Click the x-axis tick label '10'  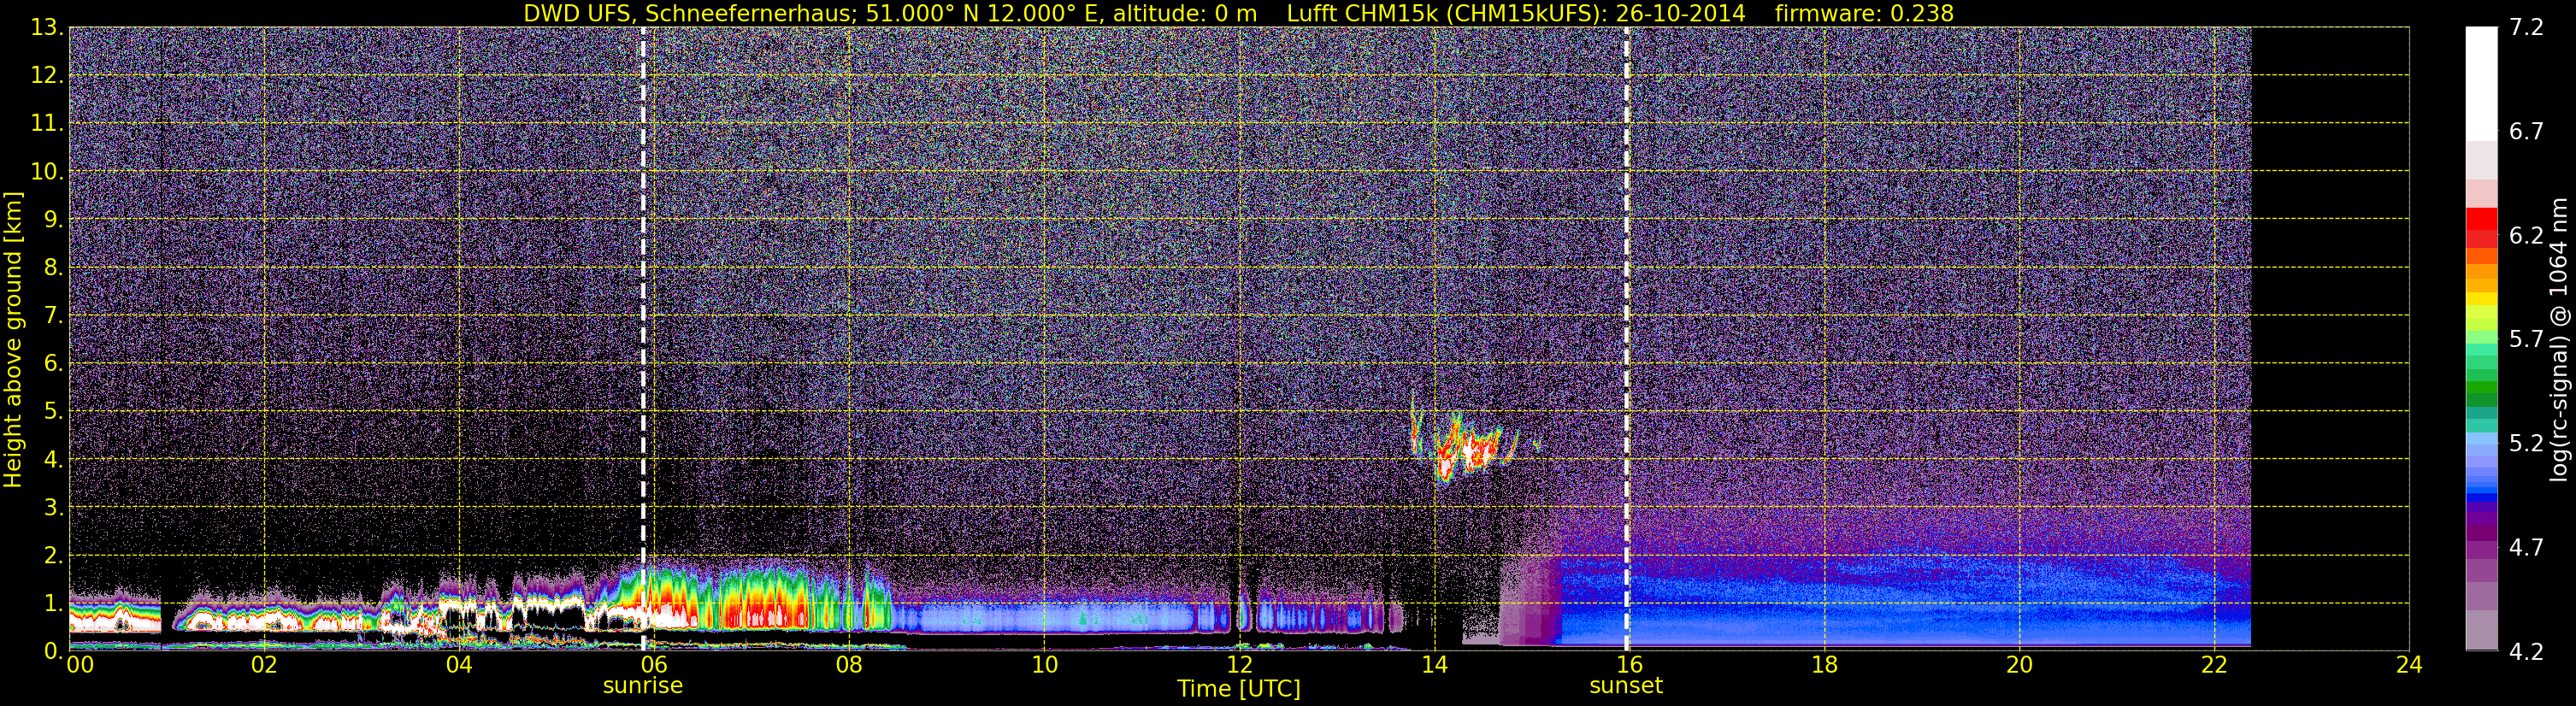click(x=1044, y=665)
